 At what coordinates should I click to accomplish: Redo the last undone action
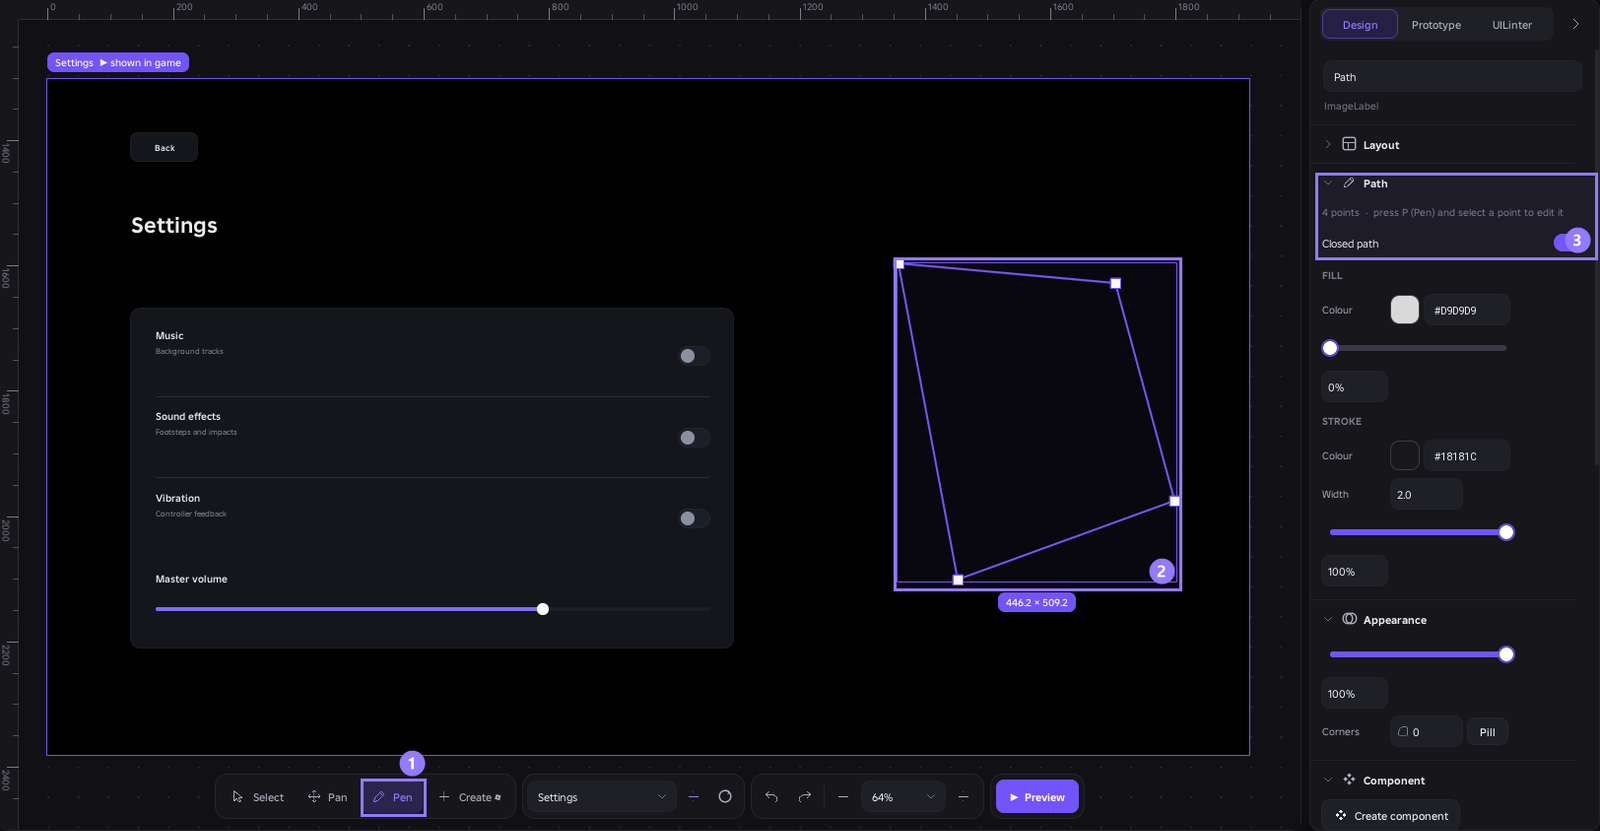(x=805, y=797)
